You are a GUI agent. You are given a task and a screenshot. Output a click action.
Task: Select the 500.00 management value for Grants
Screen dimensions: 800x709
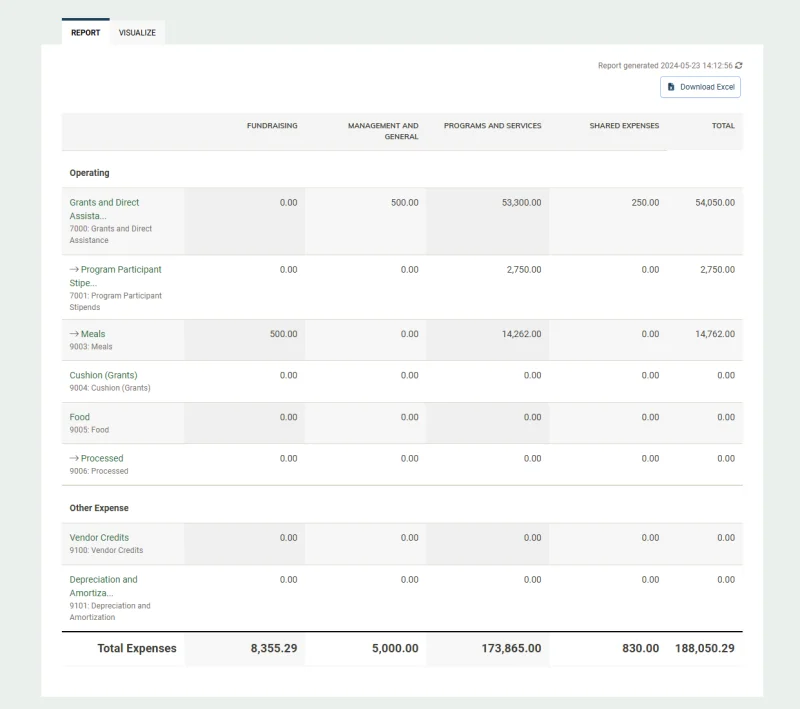pos(405,202)
